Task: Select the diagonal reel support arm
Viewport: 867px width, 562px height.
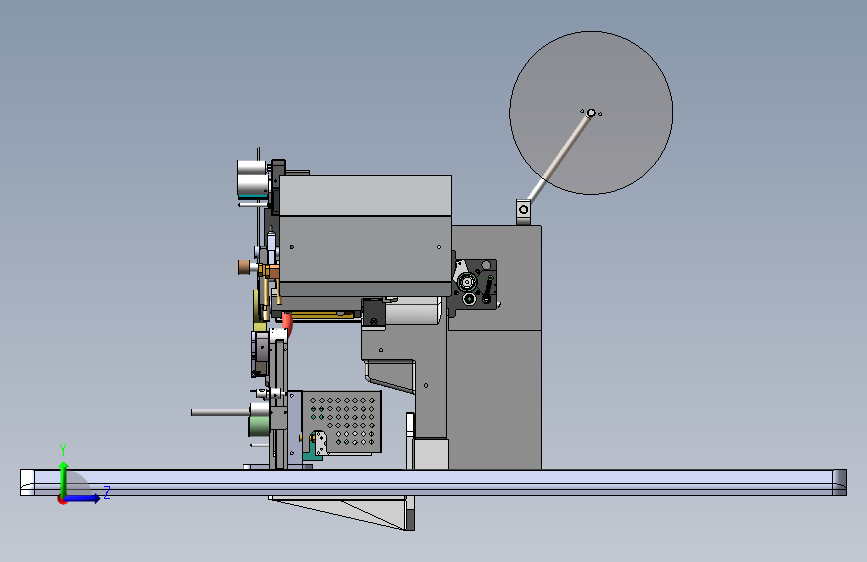Action: [558, 157]
